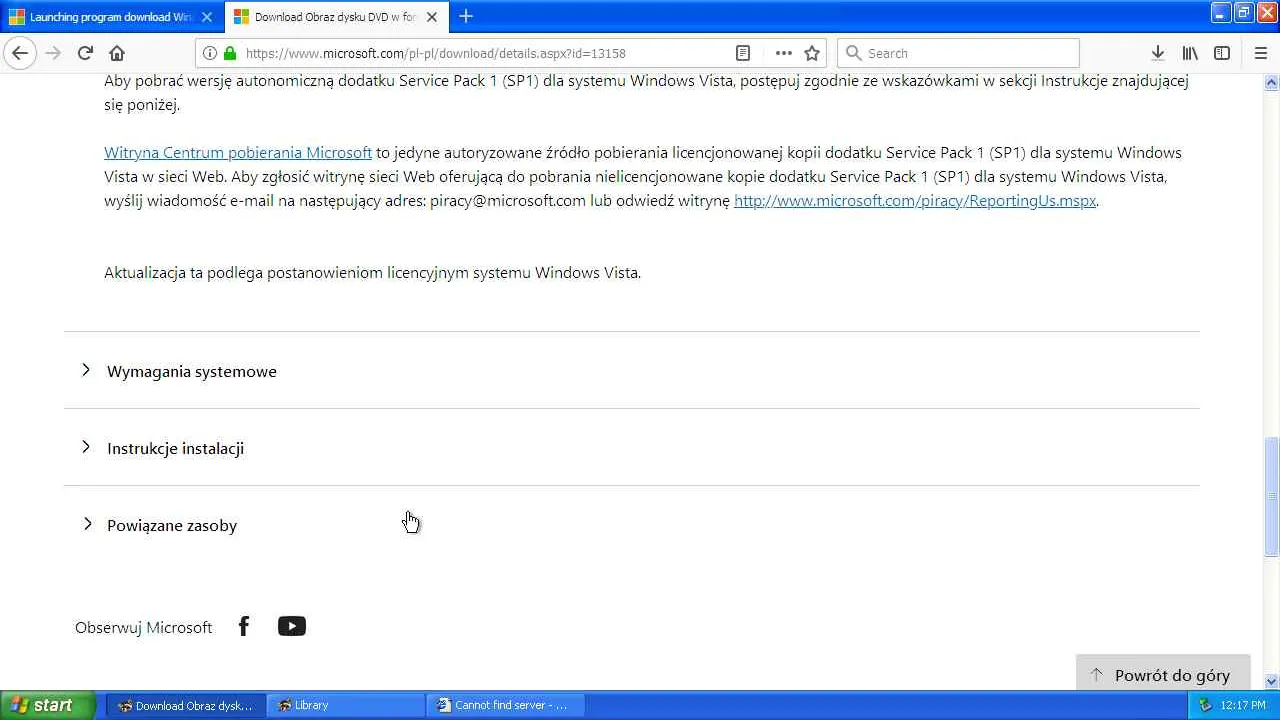Expand the Wymagania systemowe section
This screenshot has width=1280, height=720.
pyautogui.click(x=631, y=371)
